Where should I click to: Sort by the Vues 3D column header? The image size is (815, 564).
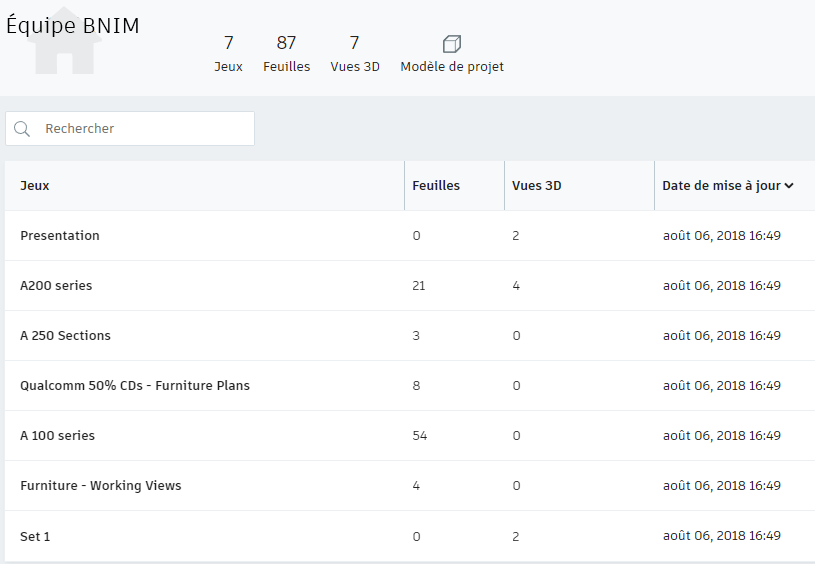click(x=537, y=186)
